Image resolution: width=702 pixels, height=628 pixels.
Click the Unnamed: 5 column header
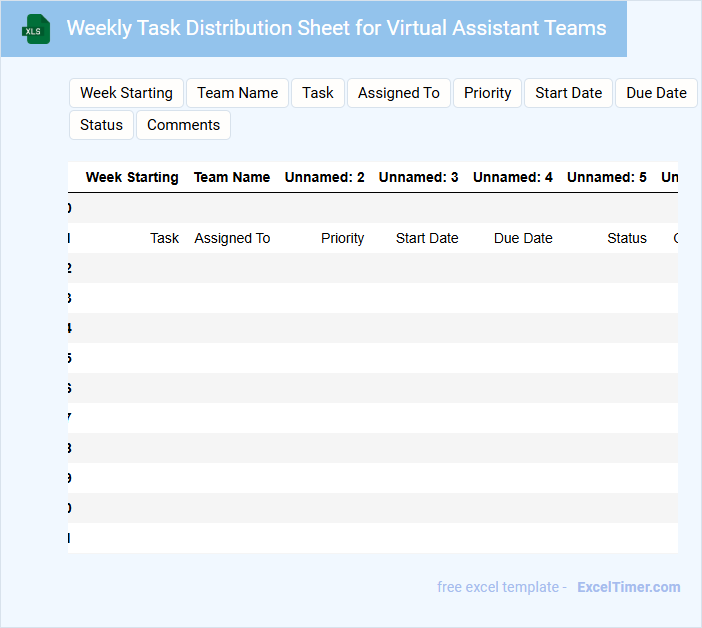click(606, 177)
